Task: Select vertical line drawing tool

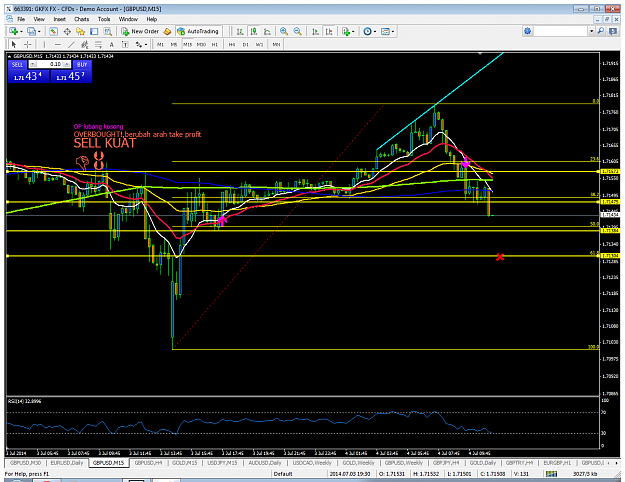Action: click(44, 45)
